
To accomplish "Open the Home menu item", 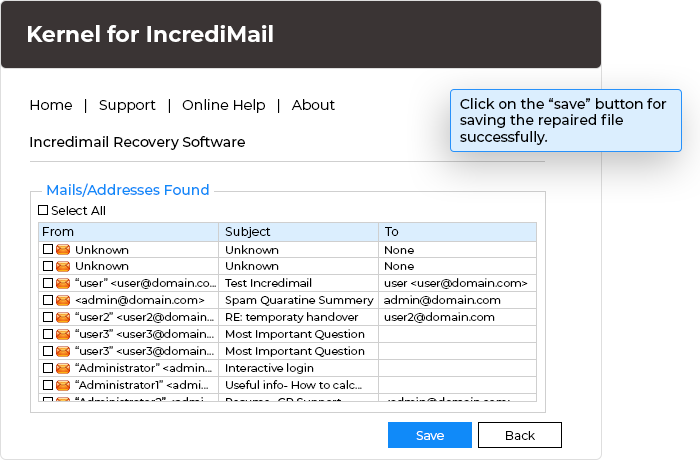I will [x=51, y=105].
